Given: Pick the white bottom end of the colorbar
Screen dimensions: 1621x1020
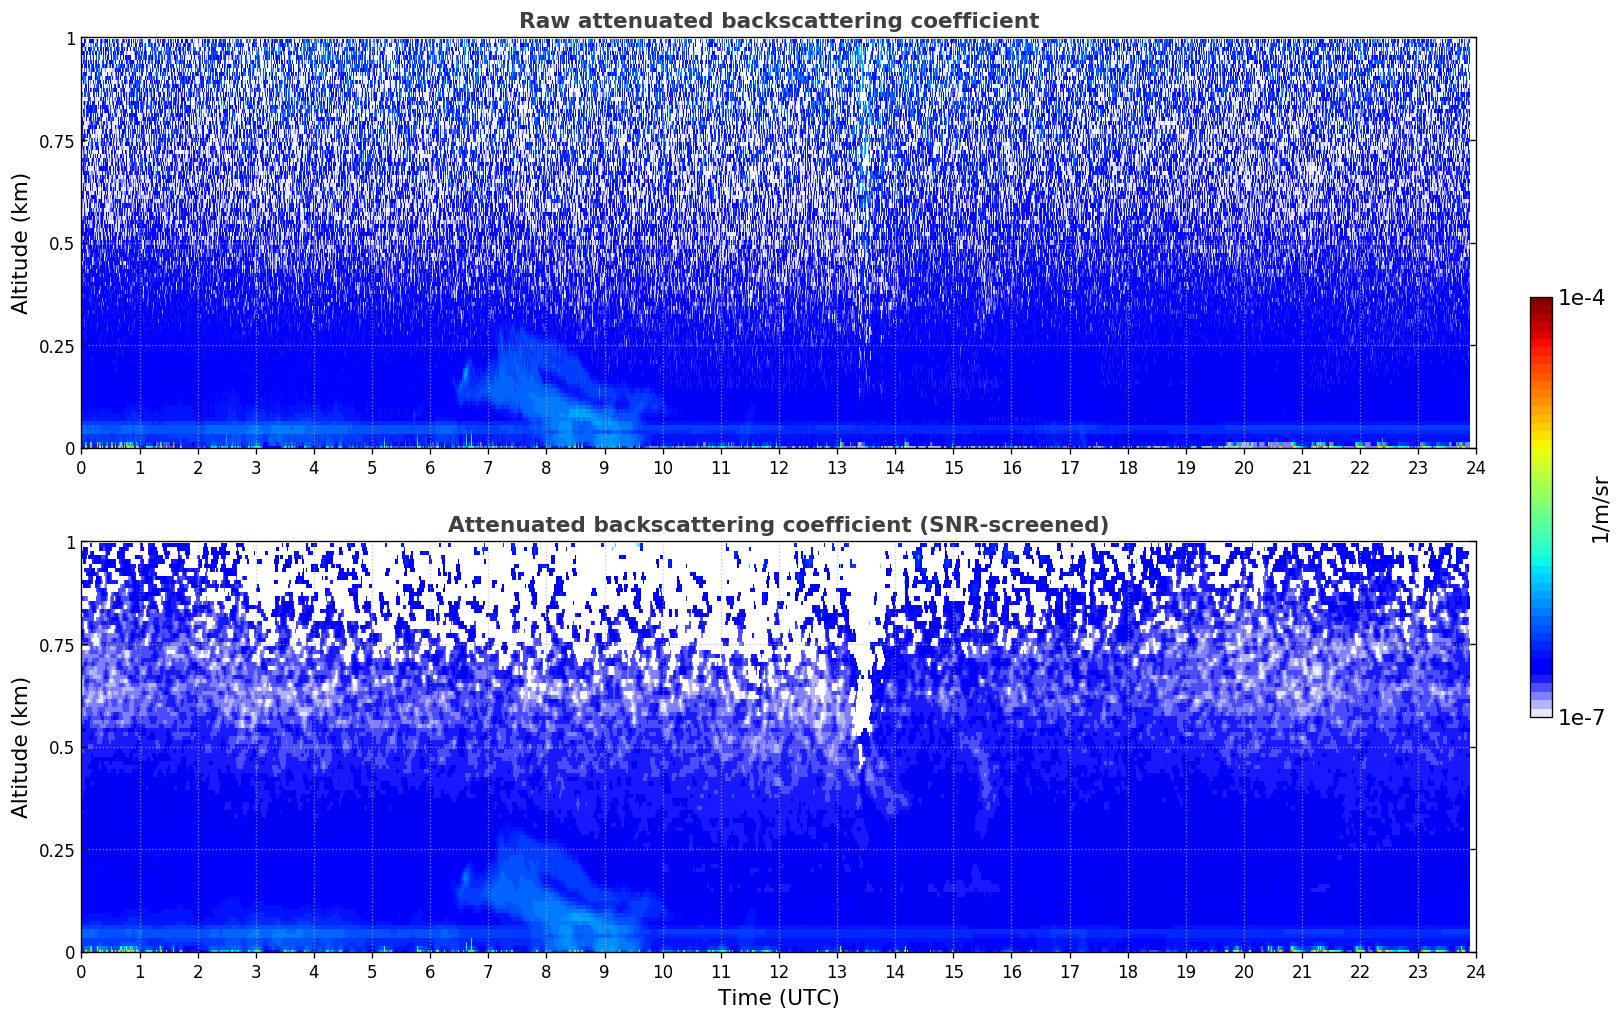Looking at the screenshot, I should [1541, 712].
